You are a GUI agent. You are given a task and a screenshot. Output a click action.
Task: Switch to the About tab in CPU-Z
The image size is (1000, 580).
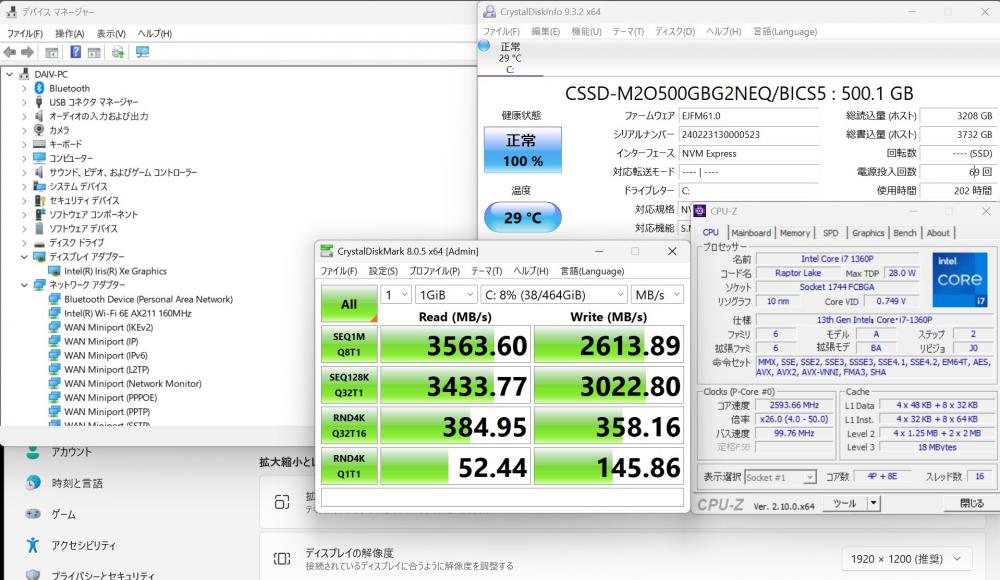(938, 233)
